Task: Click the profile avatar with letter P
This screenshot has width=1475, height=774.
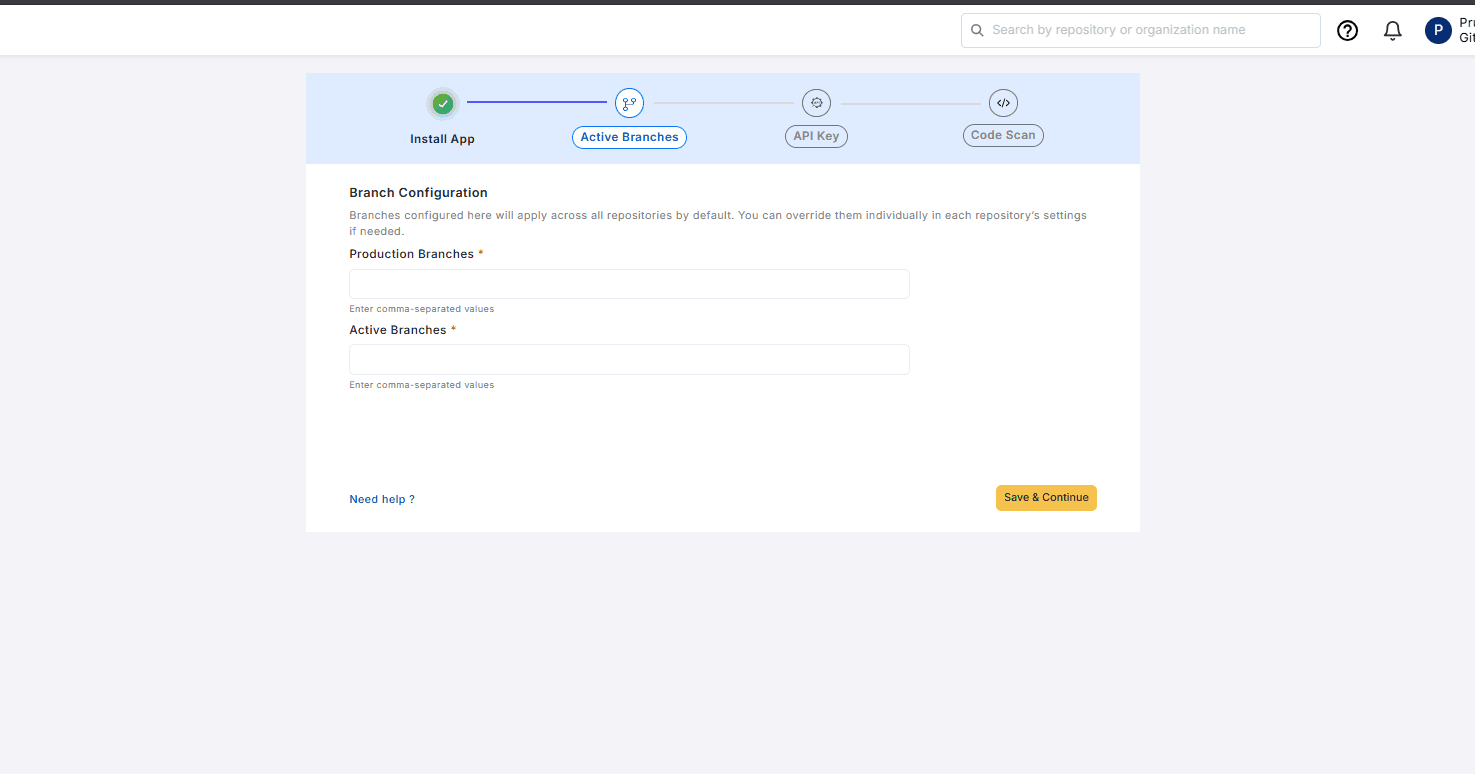Action: coord(1438,31)
